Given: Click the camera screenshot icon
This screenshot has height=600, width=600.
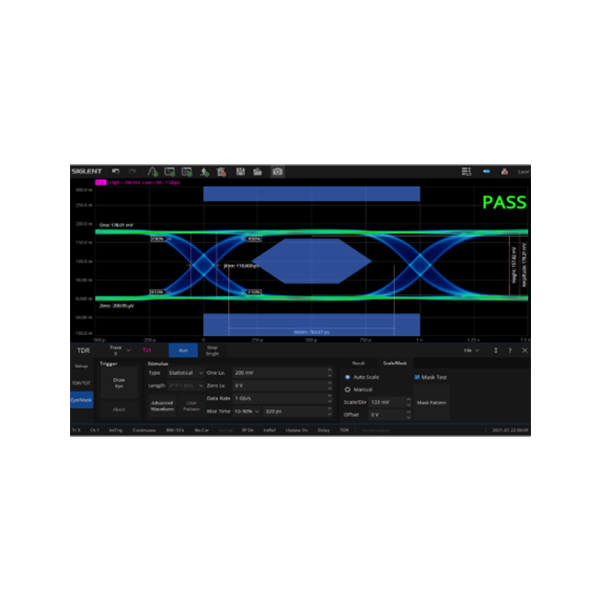Looking at the screenshot, I should [277, 171].
